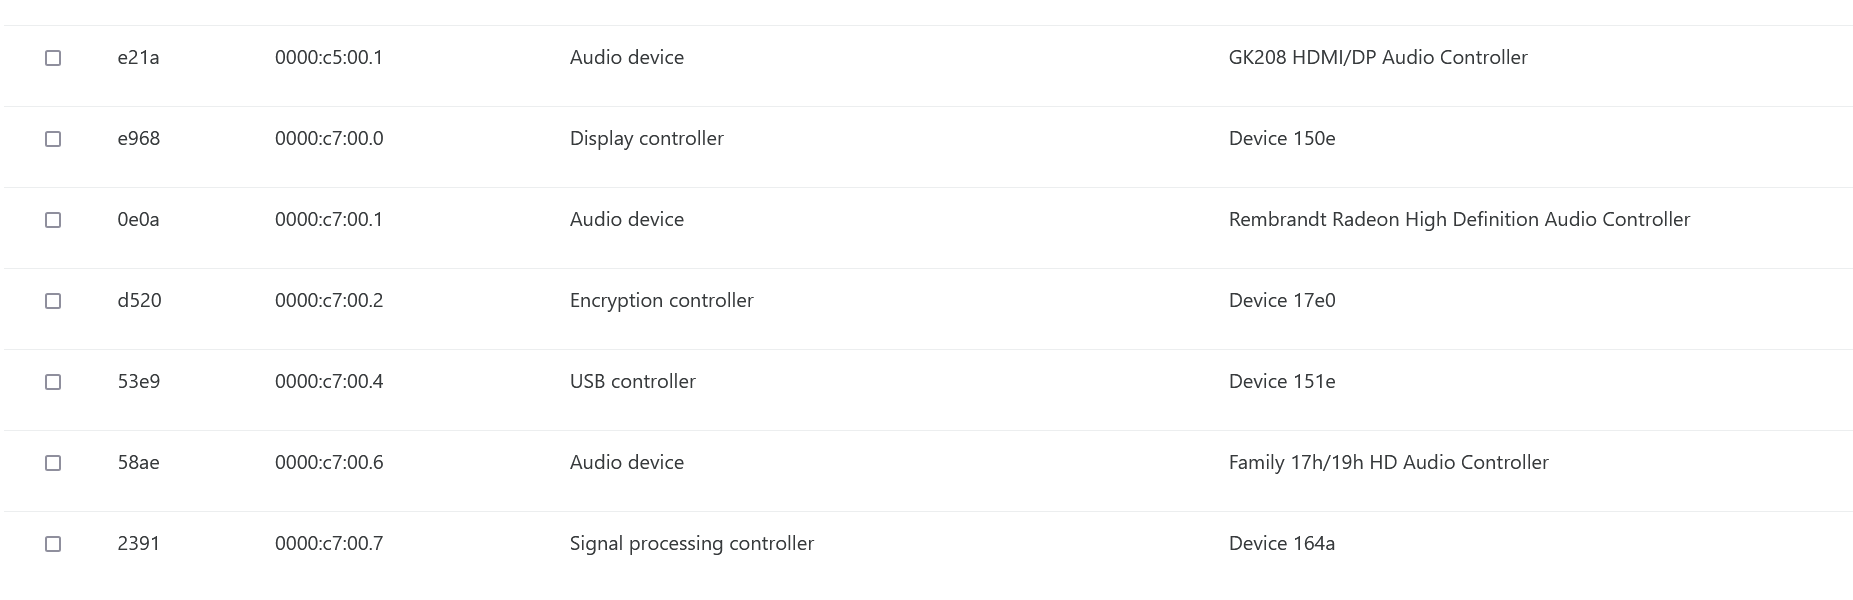
Task: Click Rembrandt Radeon High Definition Audio Controller
Action: [1459, 219]
